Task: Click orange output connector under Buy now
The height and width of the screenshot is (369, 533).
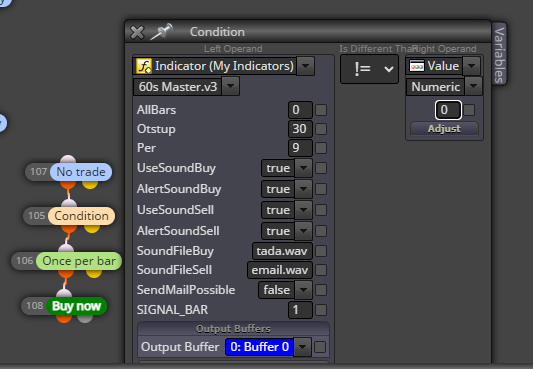Action: [x=64, y=319]
